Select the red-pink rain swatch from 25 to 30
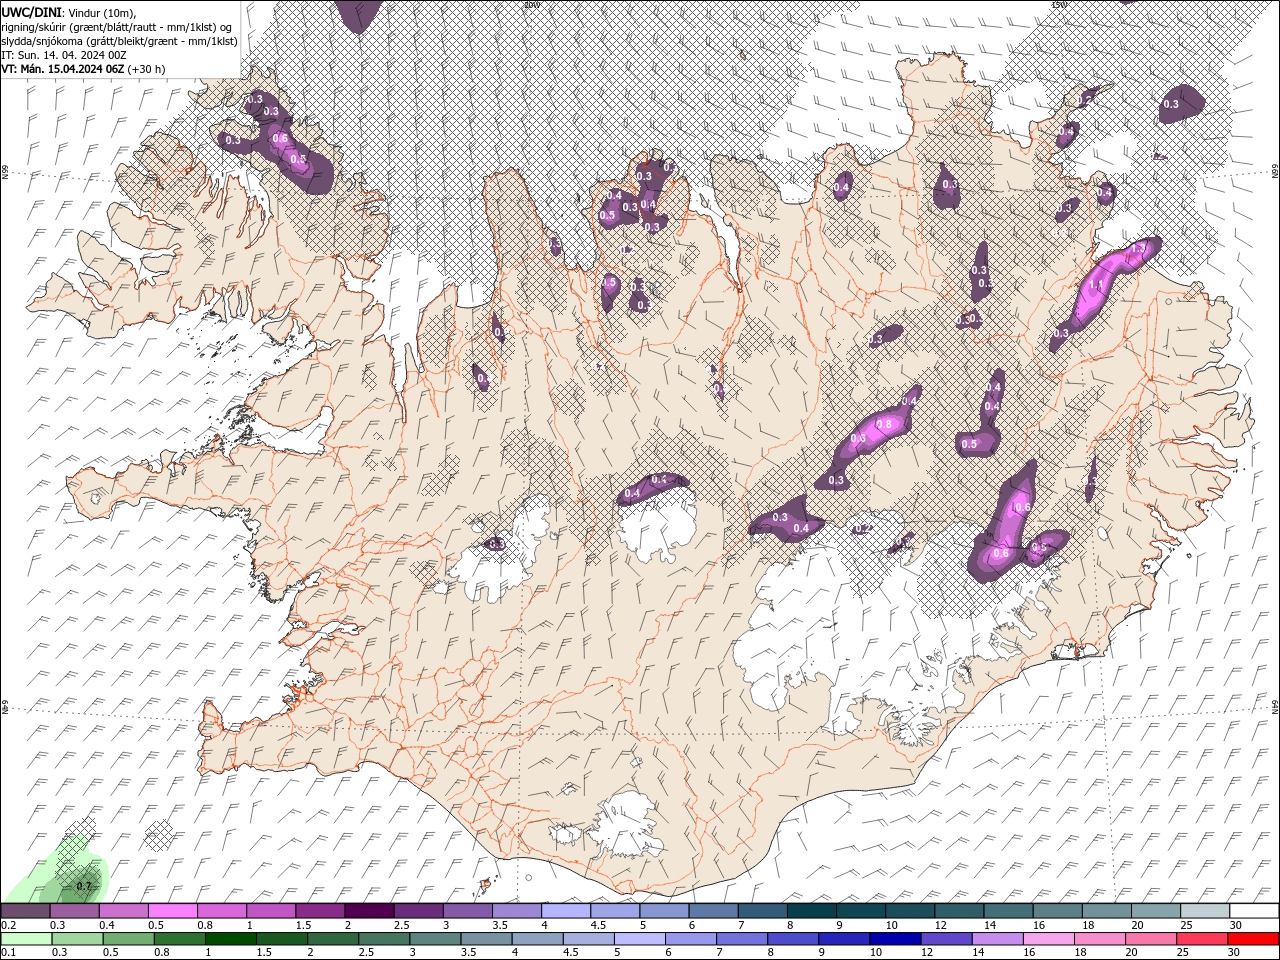Viewport: 1280px width, 960px height. pos(1201,939)
